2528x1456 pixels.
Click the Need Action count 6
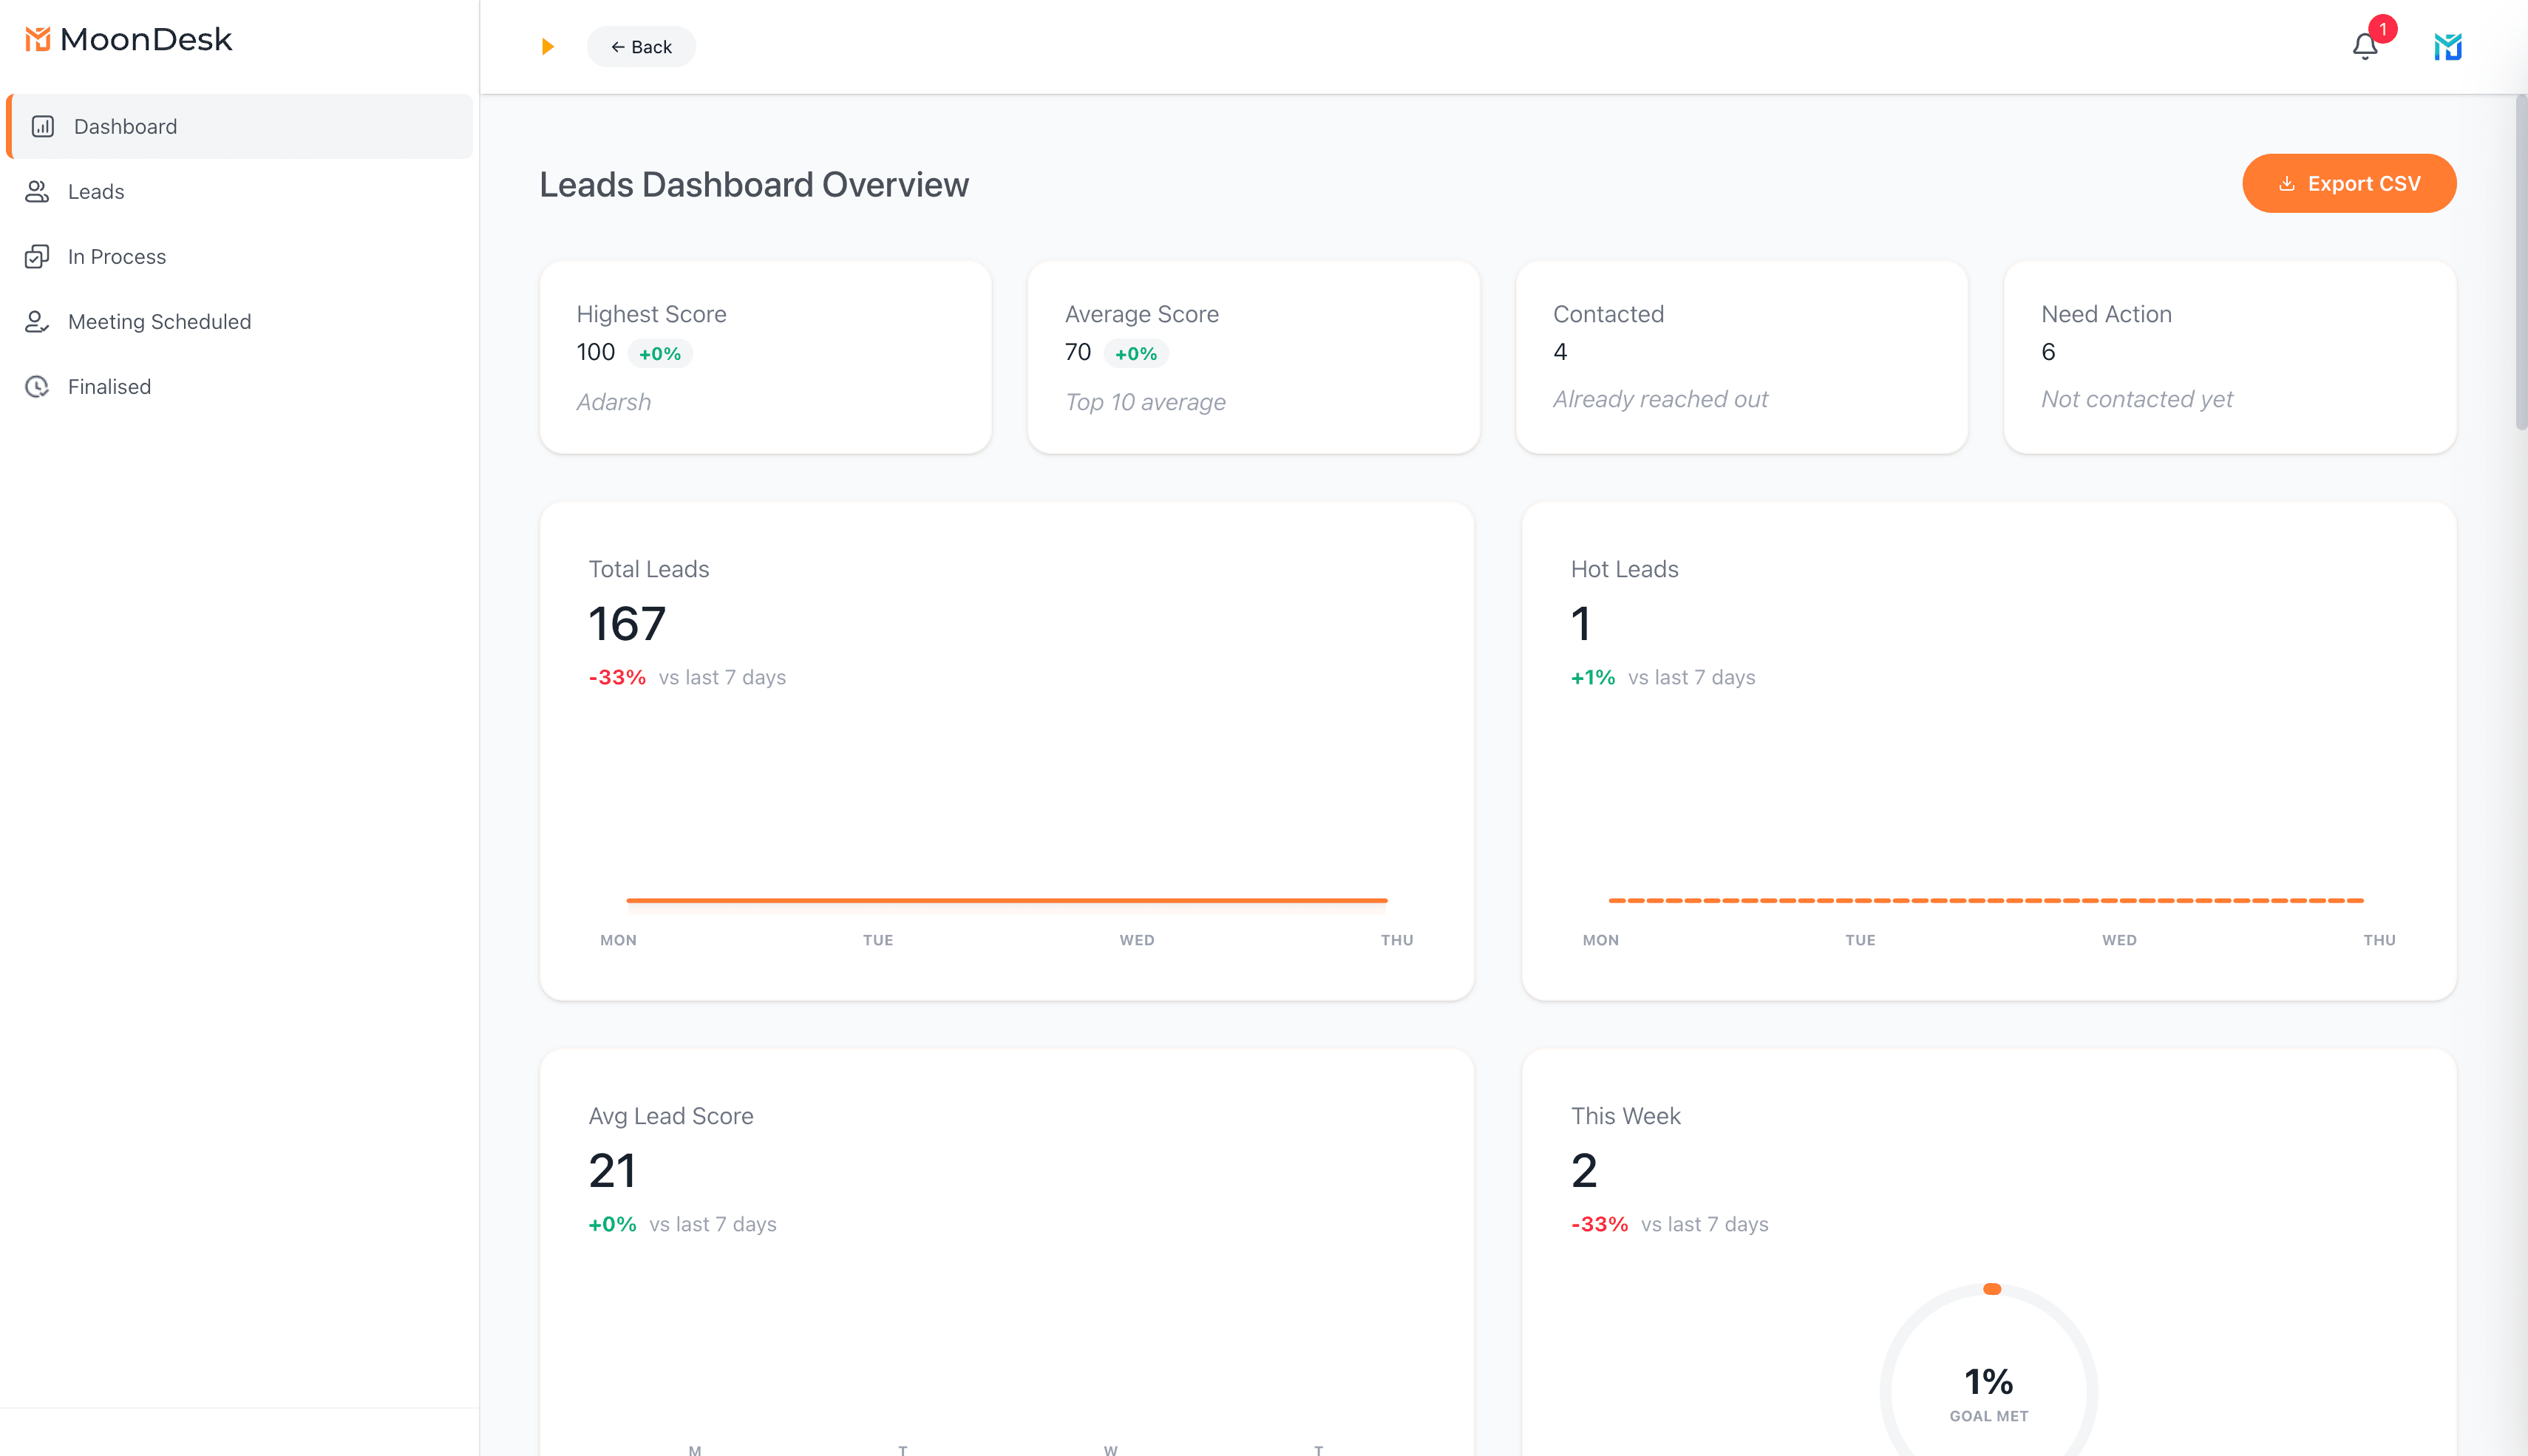tap(2048, 352)
